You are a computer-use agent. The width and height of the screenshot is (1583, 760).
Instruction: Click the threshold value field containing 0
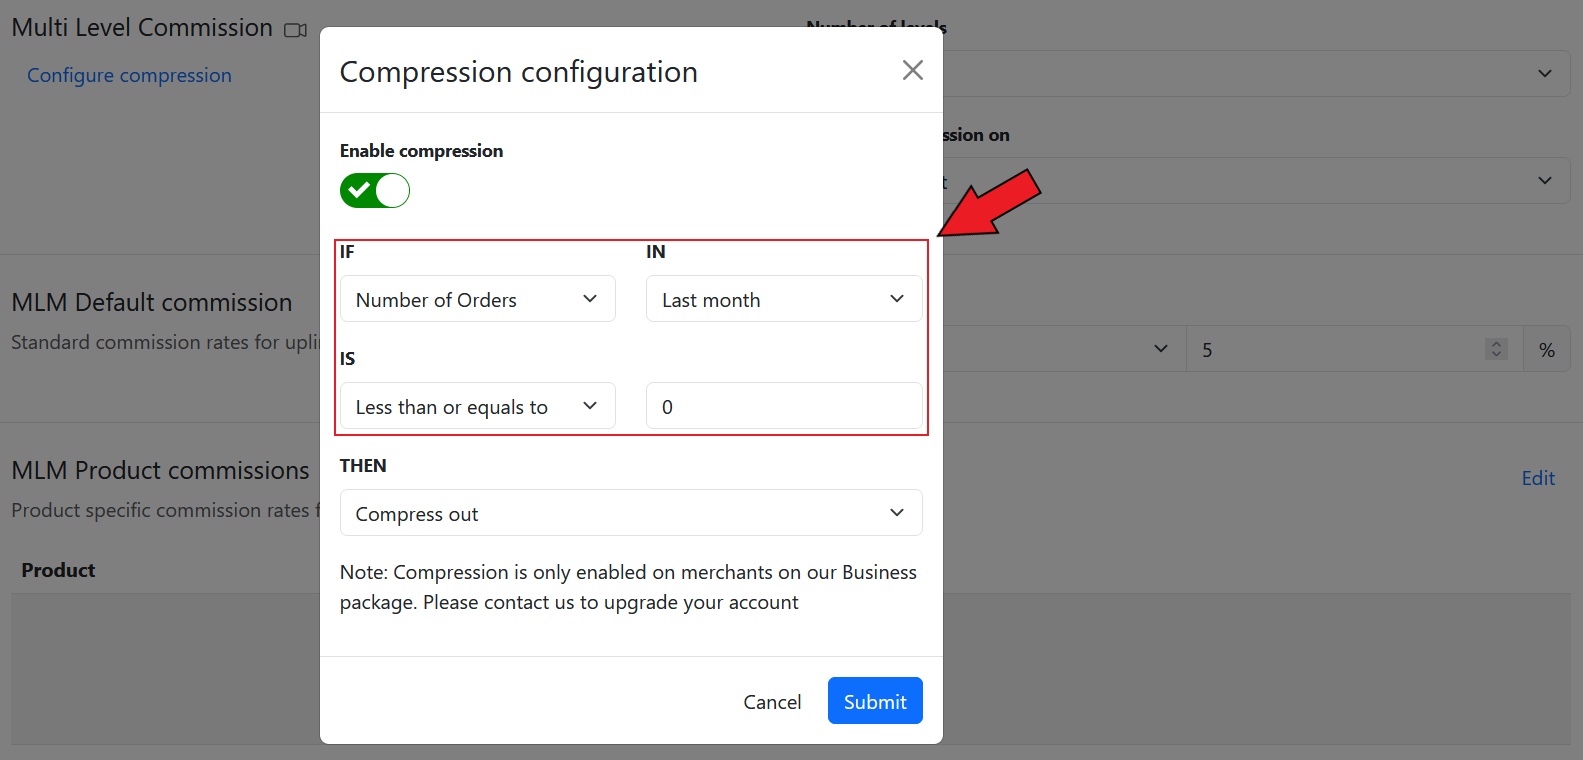pos(783,406)
